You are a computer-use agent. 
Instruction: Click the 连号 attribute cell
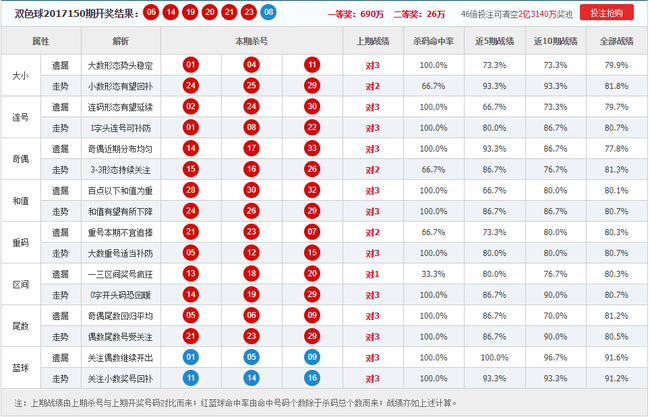[x=21, y=117]
